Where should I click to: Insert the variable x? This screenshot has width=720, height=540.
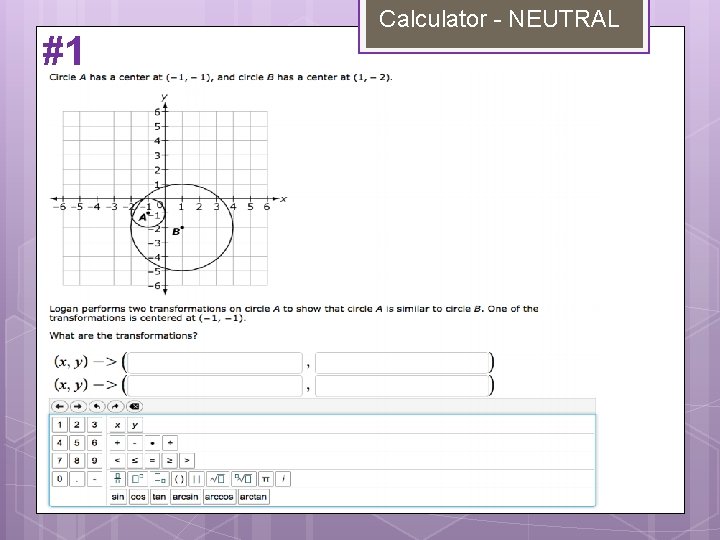pos(118,425)
